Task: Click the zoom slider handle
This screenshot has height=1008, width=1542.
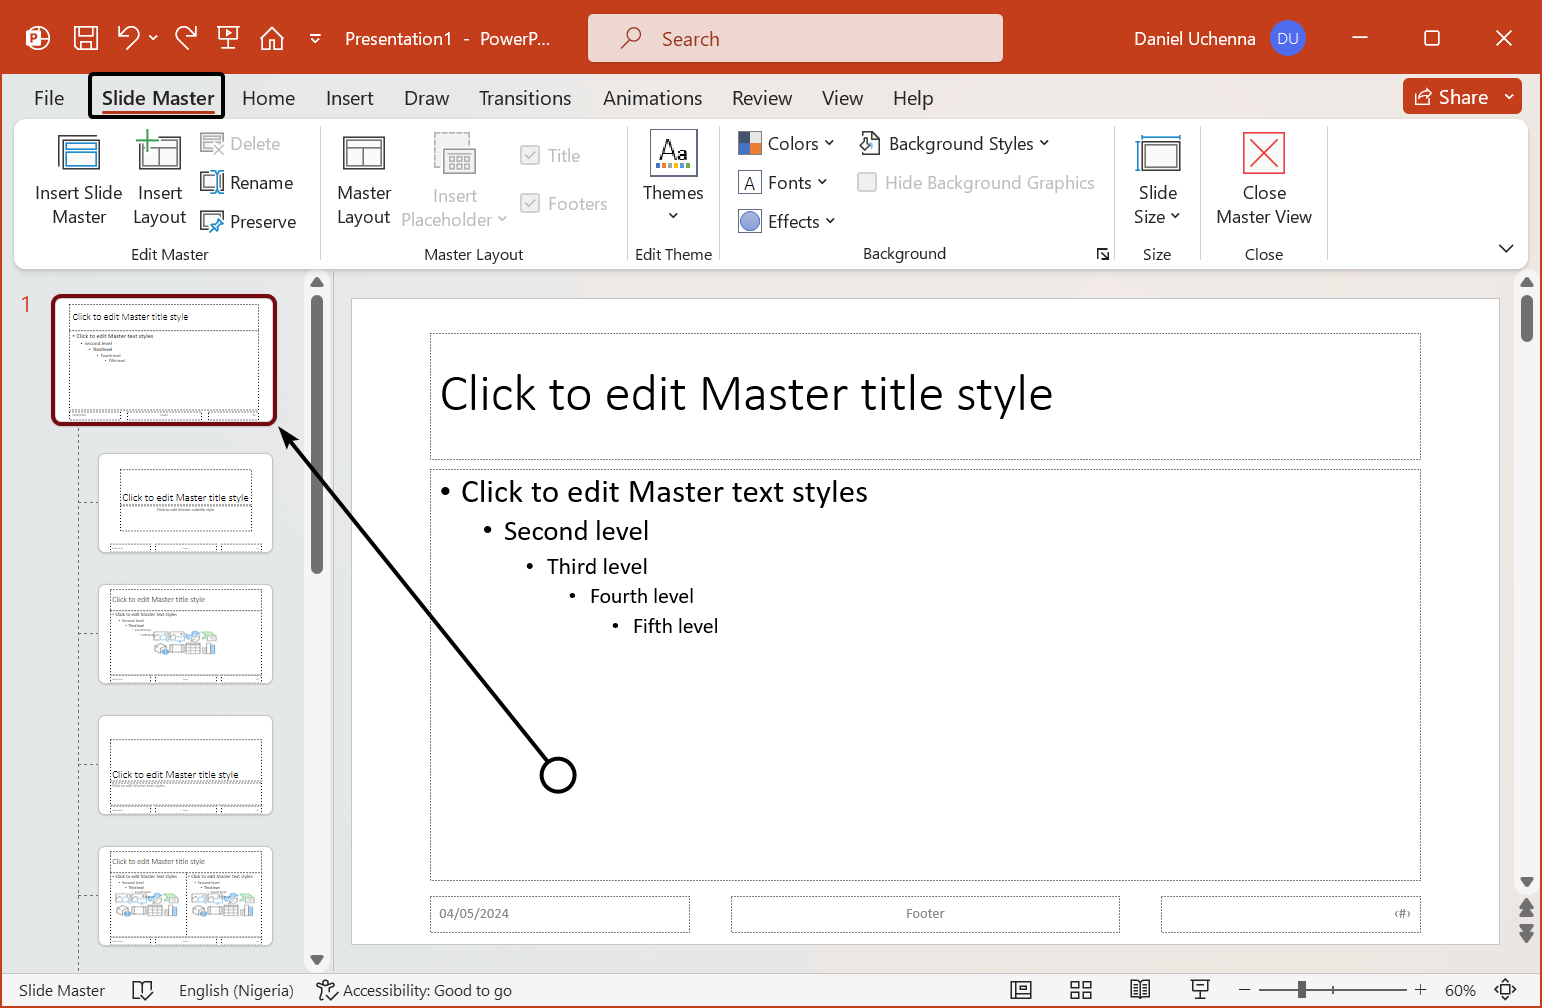Action: [1301, 990]
